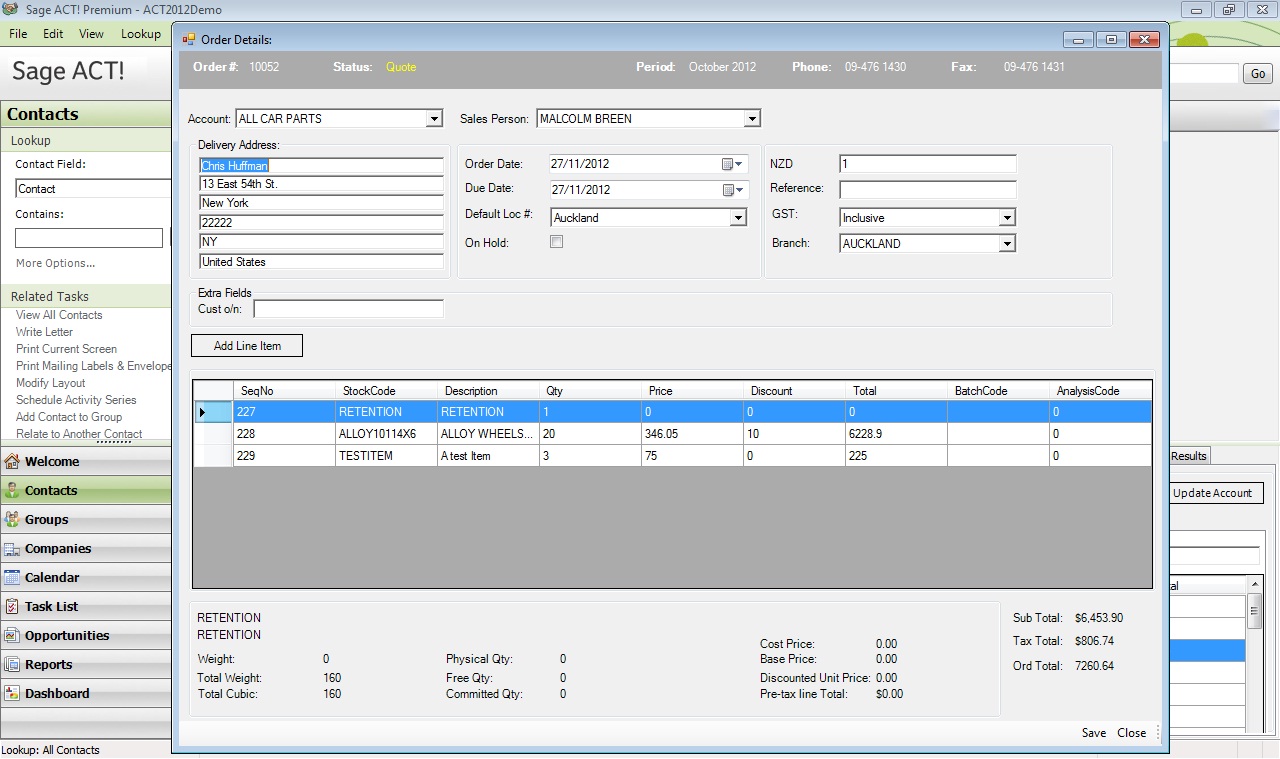Click the Reference input field

(x=927, y=190)
